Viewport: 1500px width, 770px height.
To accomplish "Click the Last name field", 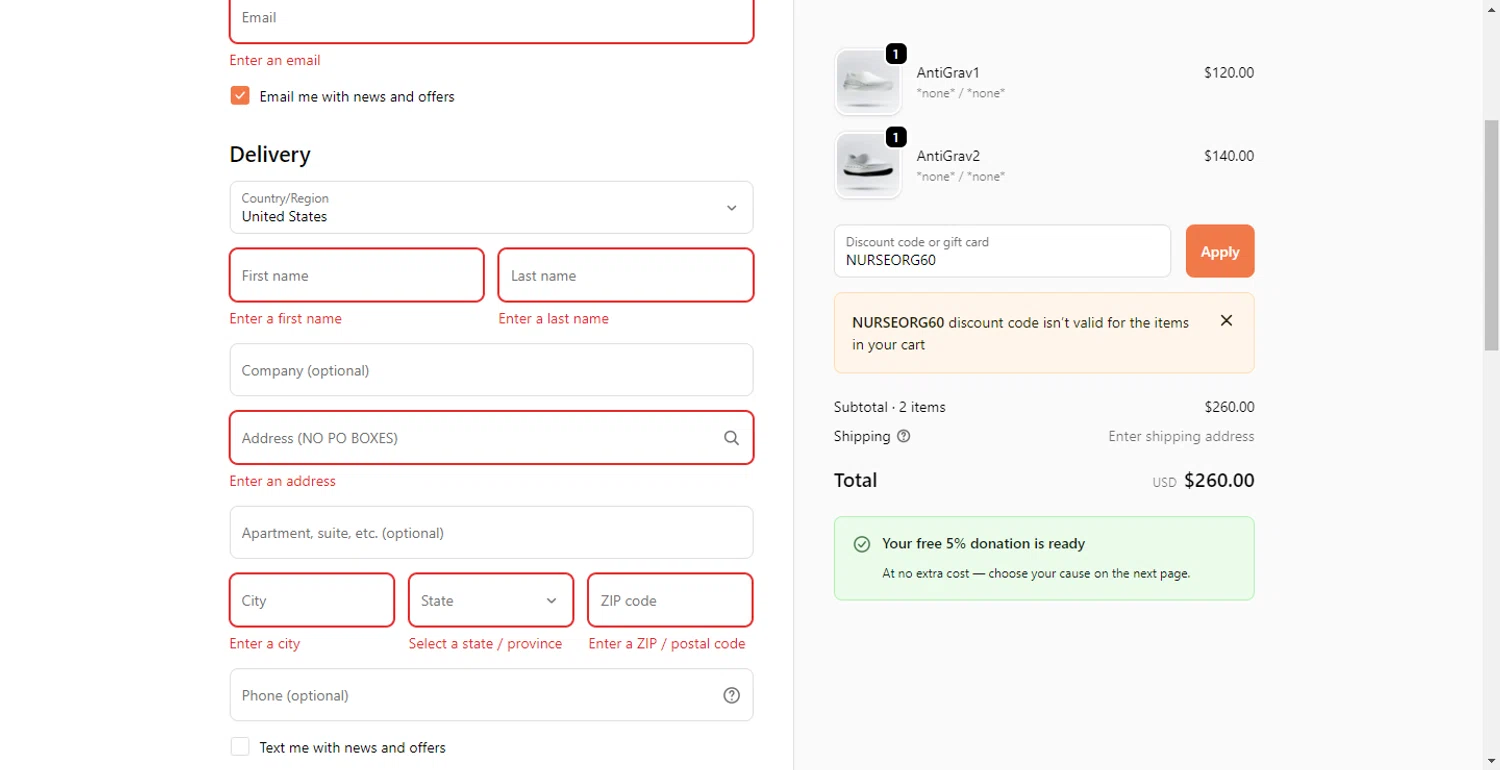I will (626, 275).
